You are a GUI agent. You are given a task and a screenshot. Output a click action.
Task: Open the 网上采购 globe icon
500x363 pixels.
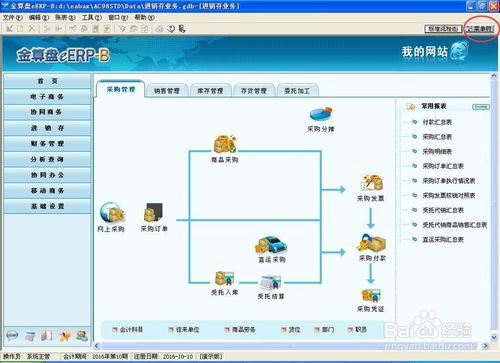(112, 212)
